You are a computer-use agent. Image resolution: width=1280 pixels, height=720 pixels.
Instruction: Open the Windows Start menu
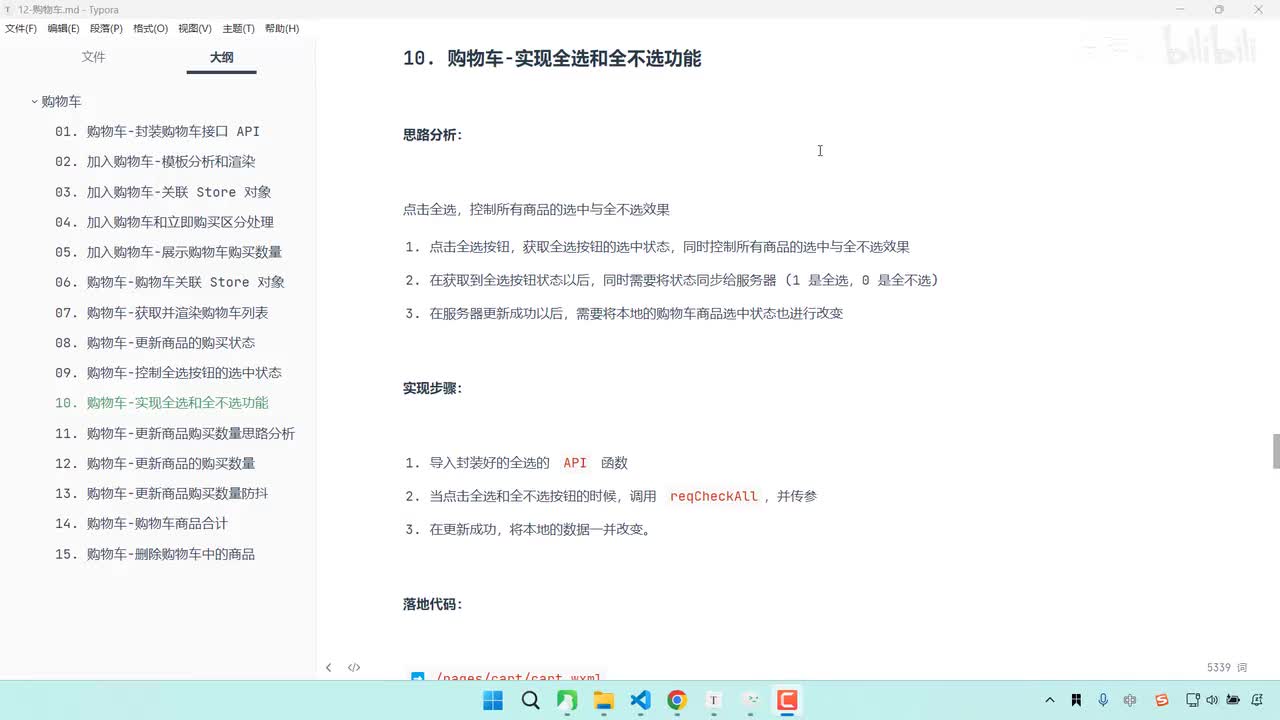[x=493, y=700]
